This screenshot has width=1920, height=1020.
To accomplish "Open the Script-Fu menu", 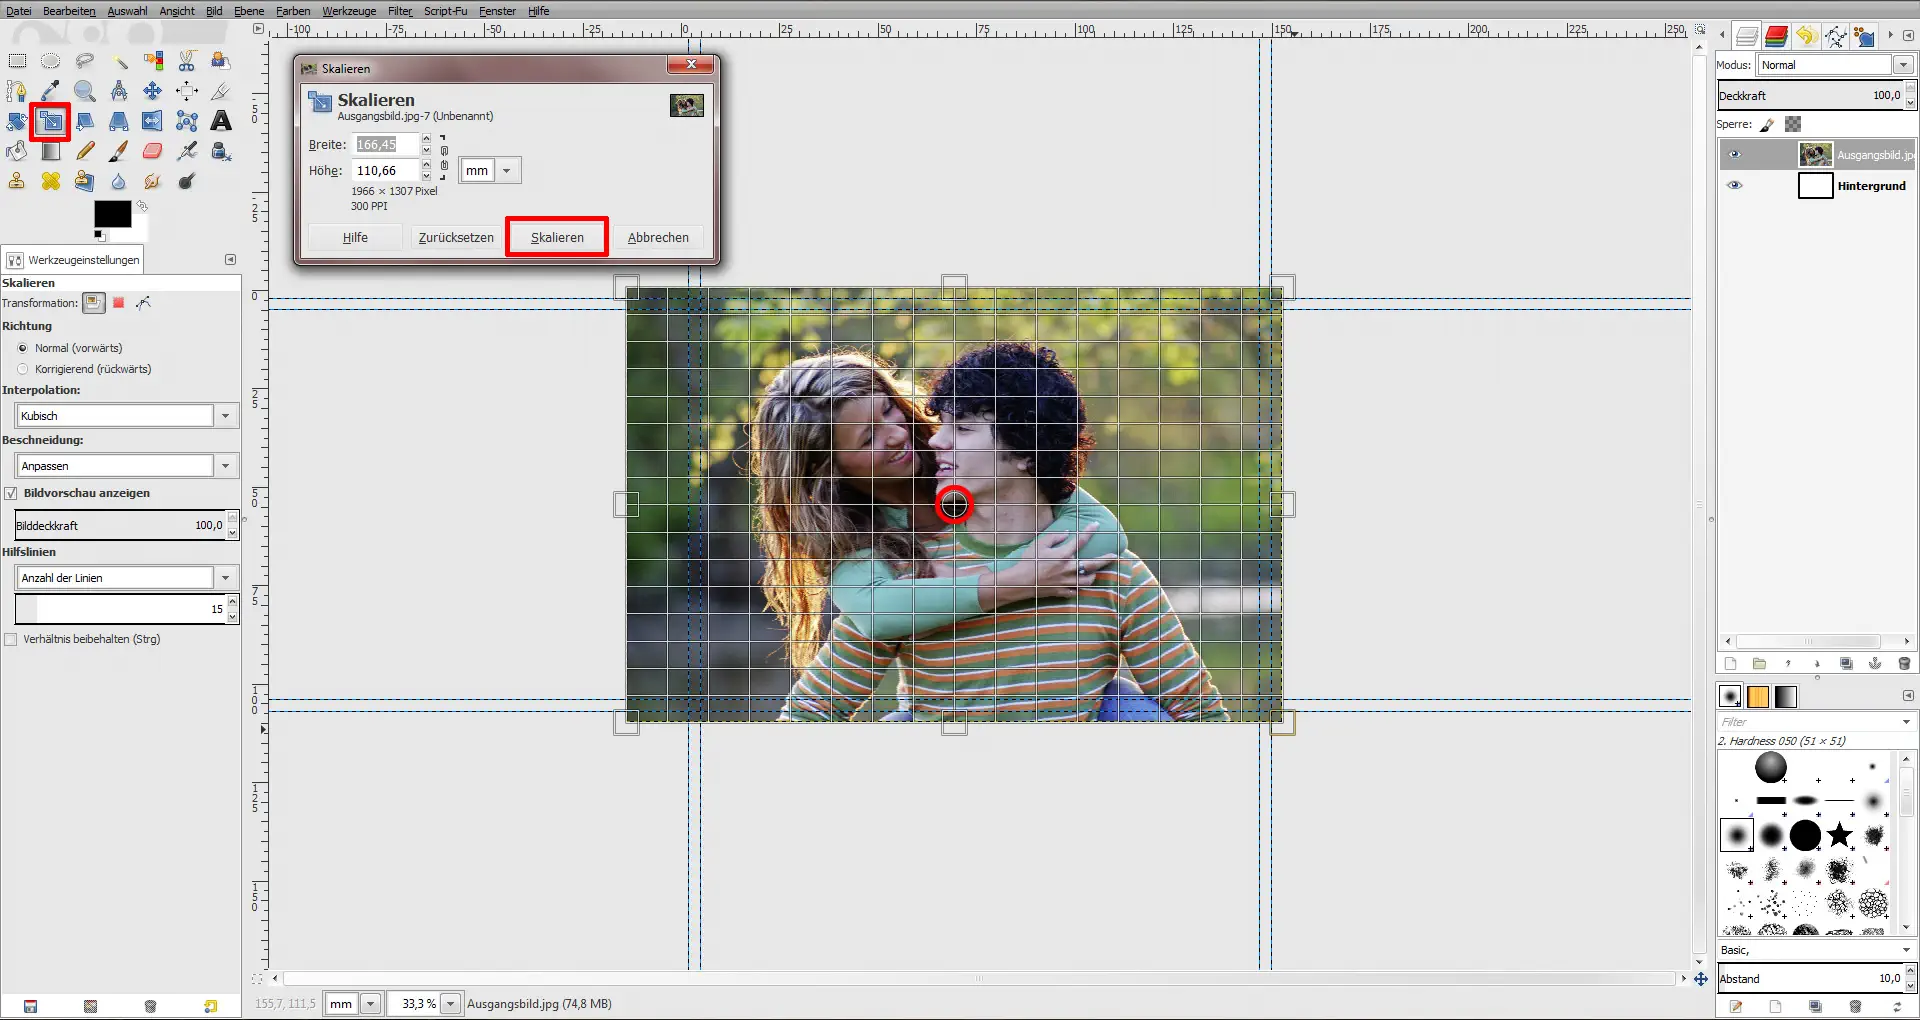I will tap(446, 11).
